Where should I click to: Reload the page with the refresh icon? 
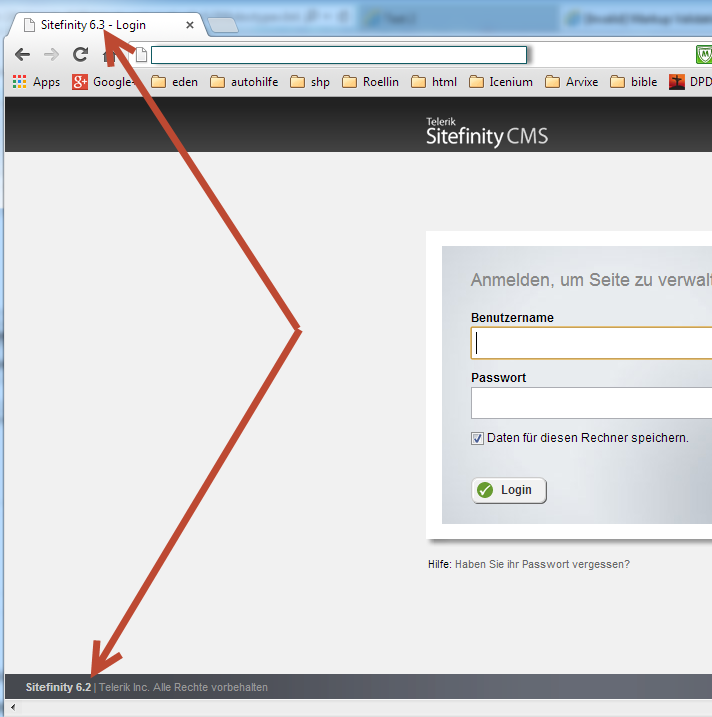click(x=81, y=54)
